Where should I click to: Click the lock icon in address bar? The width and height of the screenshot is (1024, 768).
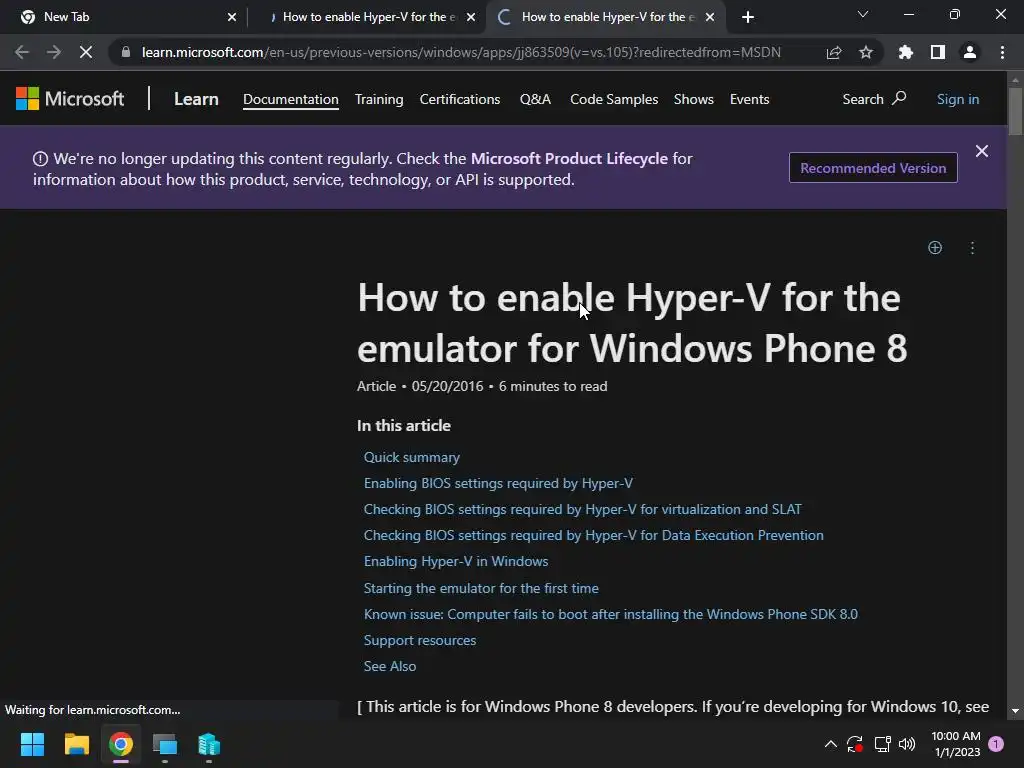click(x=126, y=52)
